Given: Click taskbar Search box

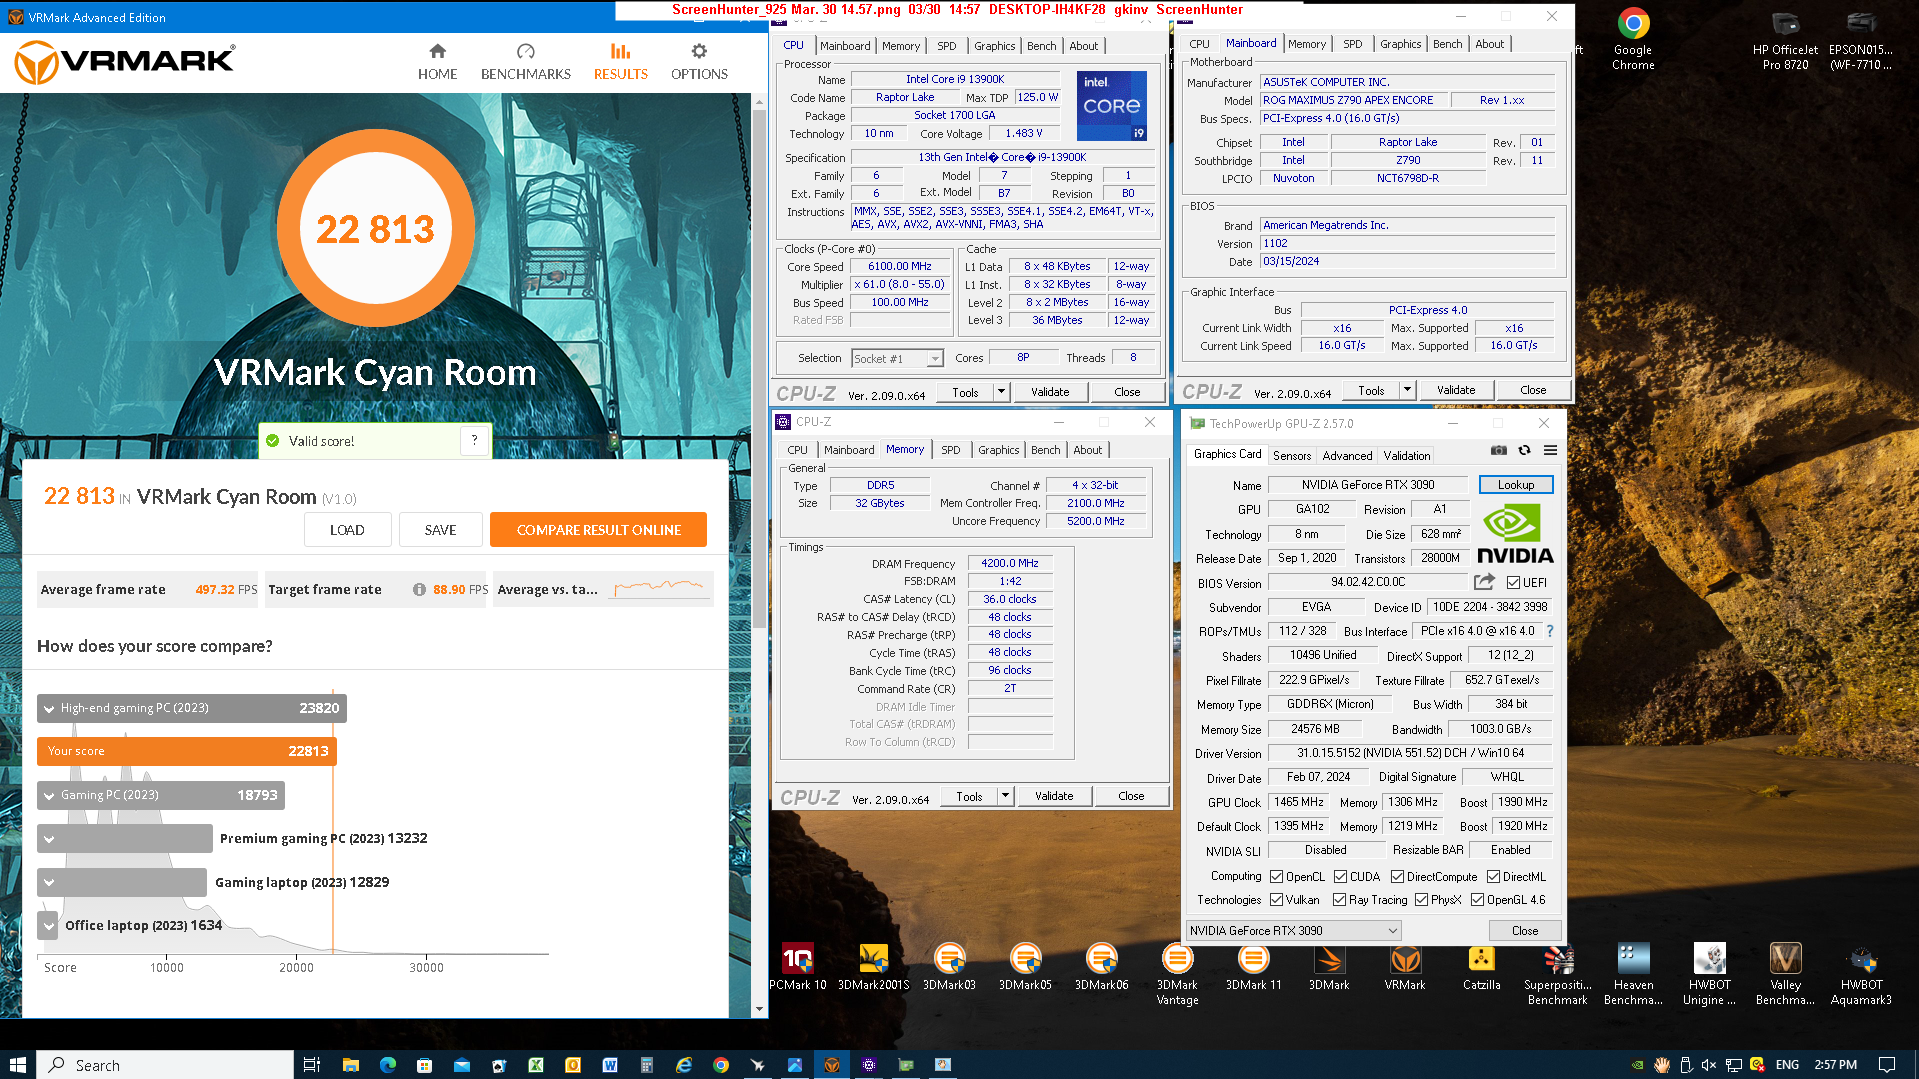Looking at the screenshot, I should [166, 1065].
